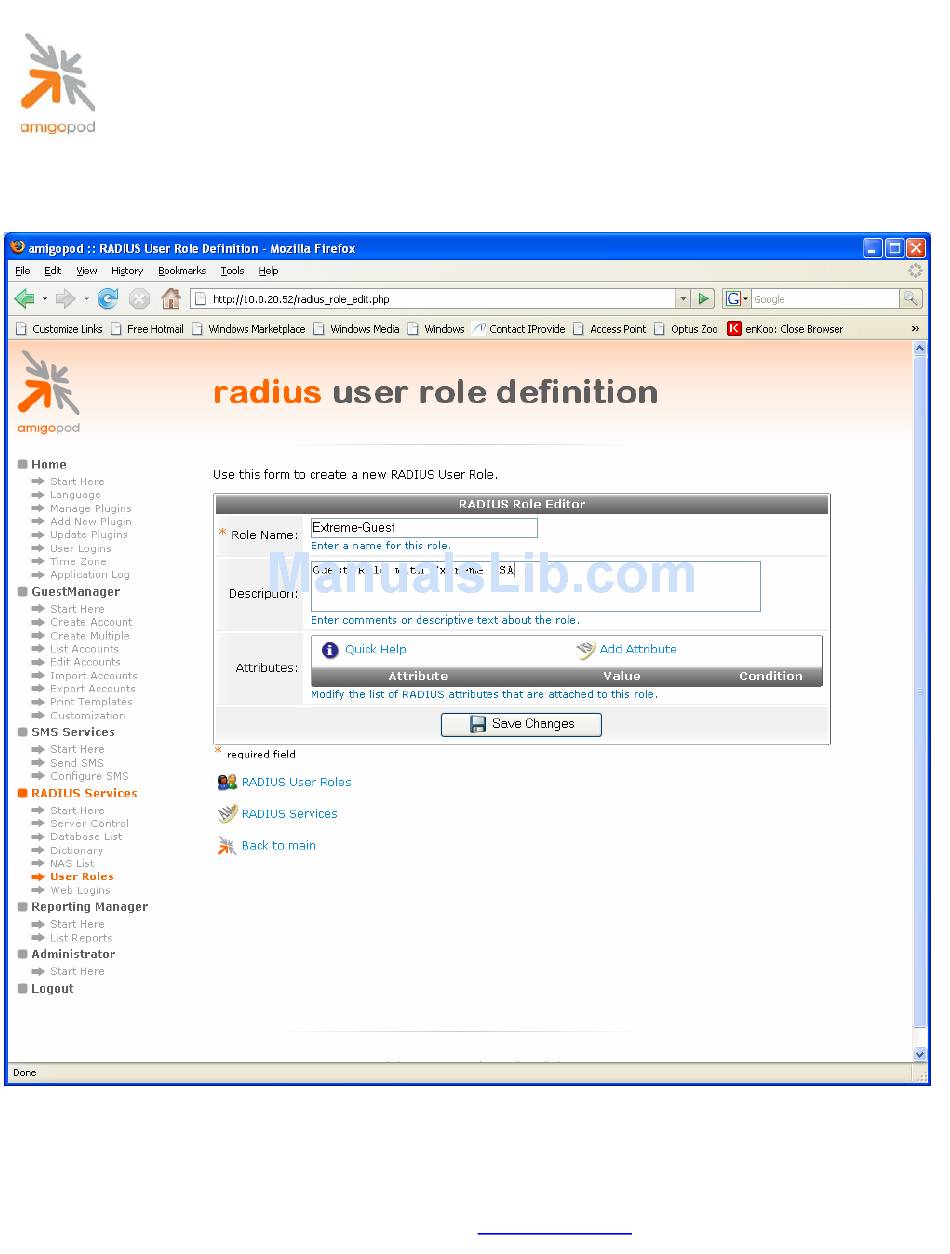Open NAS List in RADIUS Services sidebar

(72, 864)
